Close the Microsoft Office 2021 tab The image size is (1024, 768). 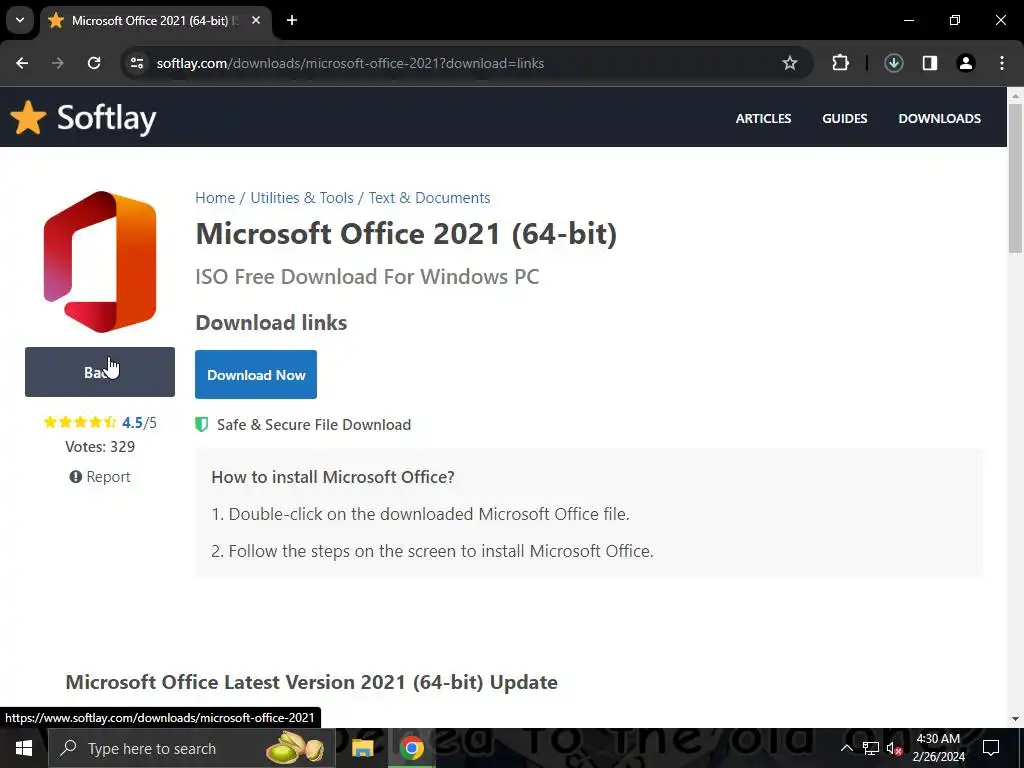256,20
